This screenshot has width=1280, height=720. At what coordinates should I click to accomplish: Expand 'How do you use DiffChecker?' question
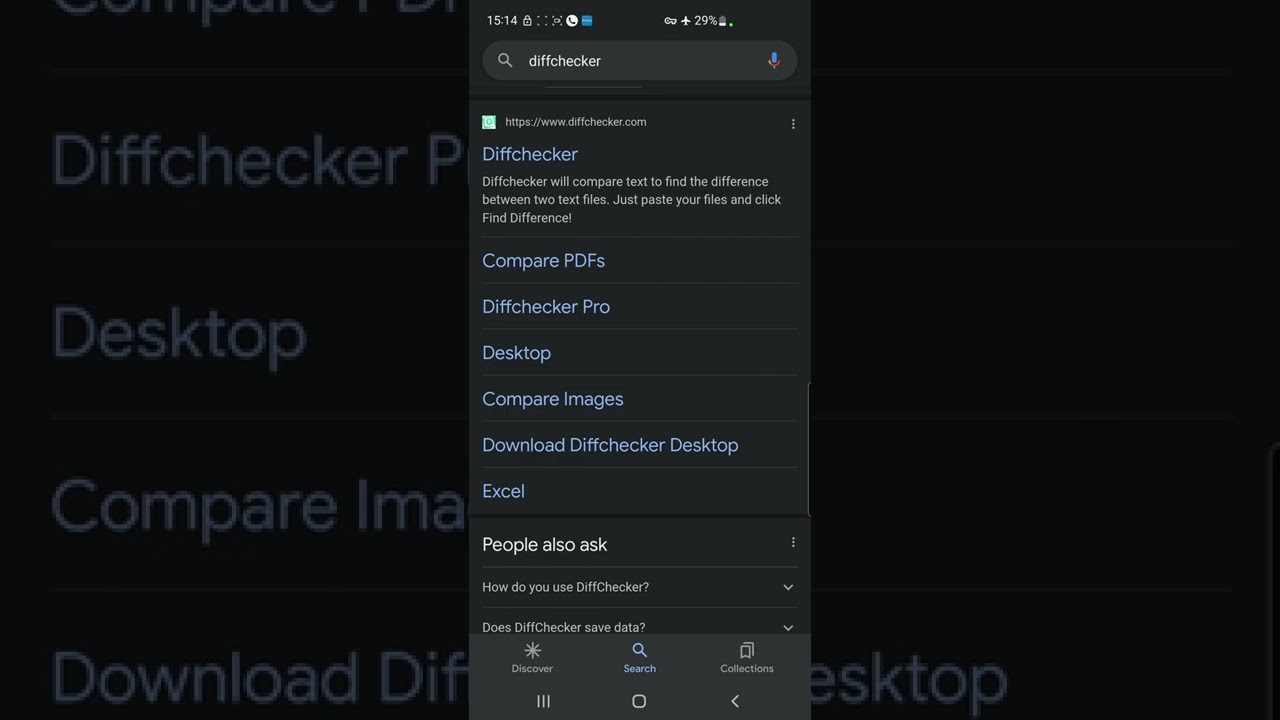(640, 587)
